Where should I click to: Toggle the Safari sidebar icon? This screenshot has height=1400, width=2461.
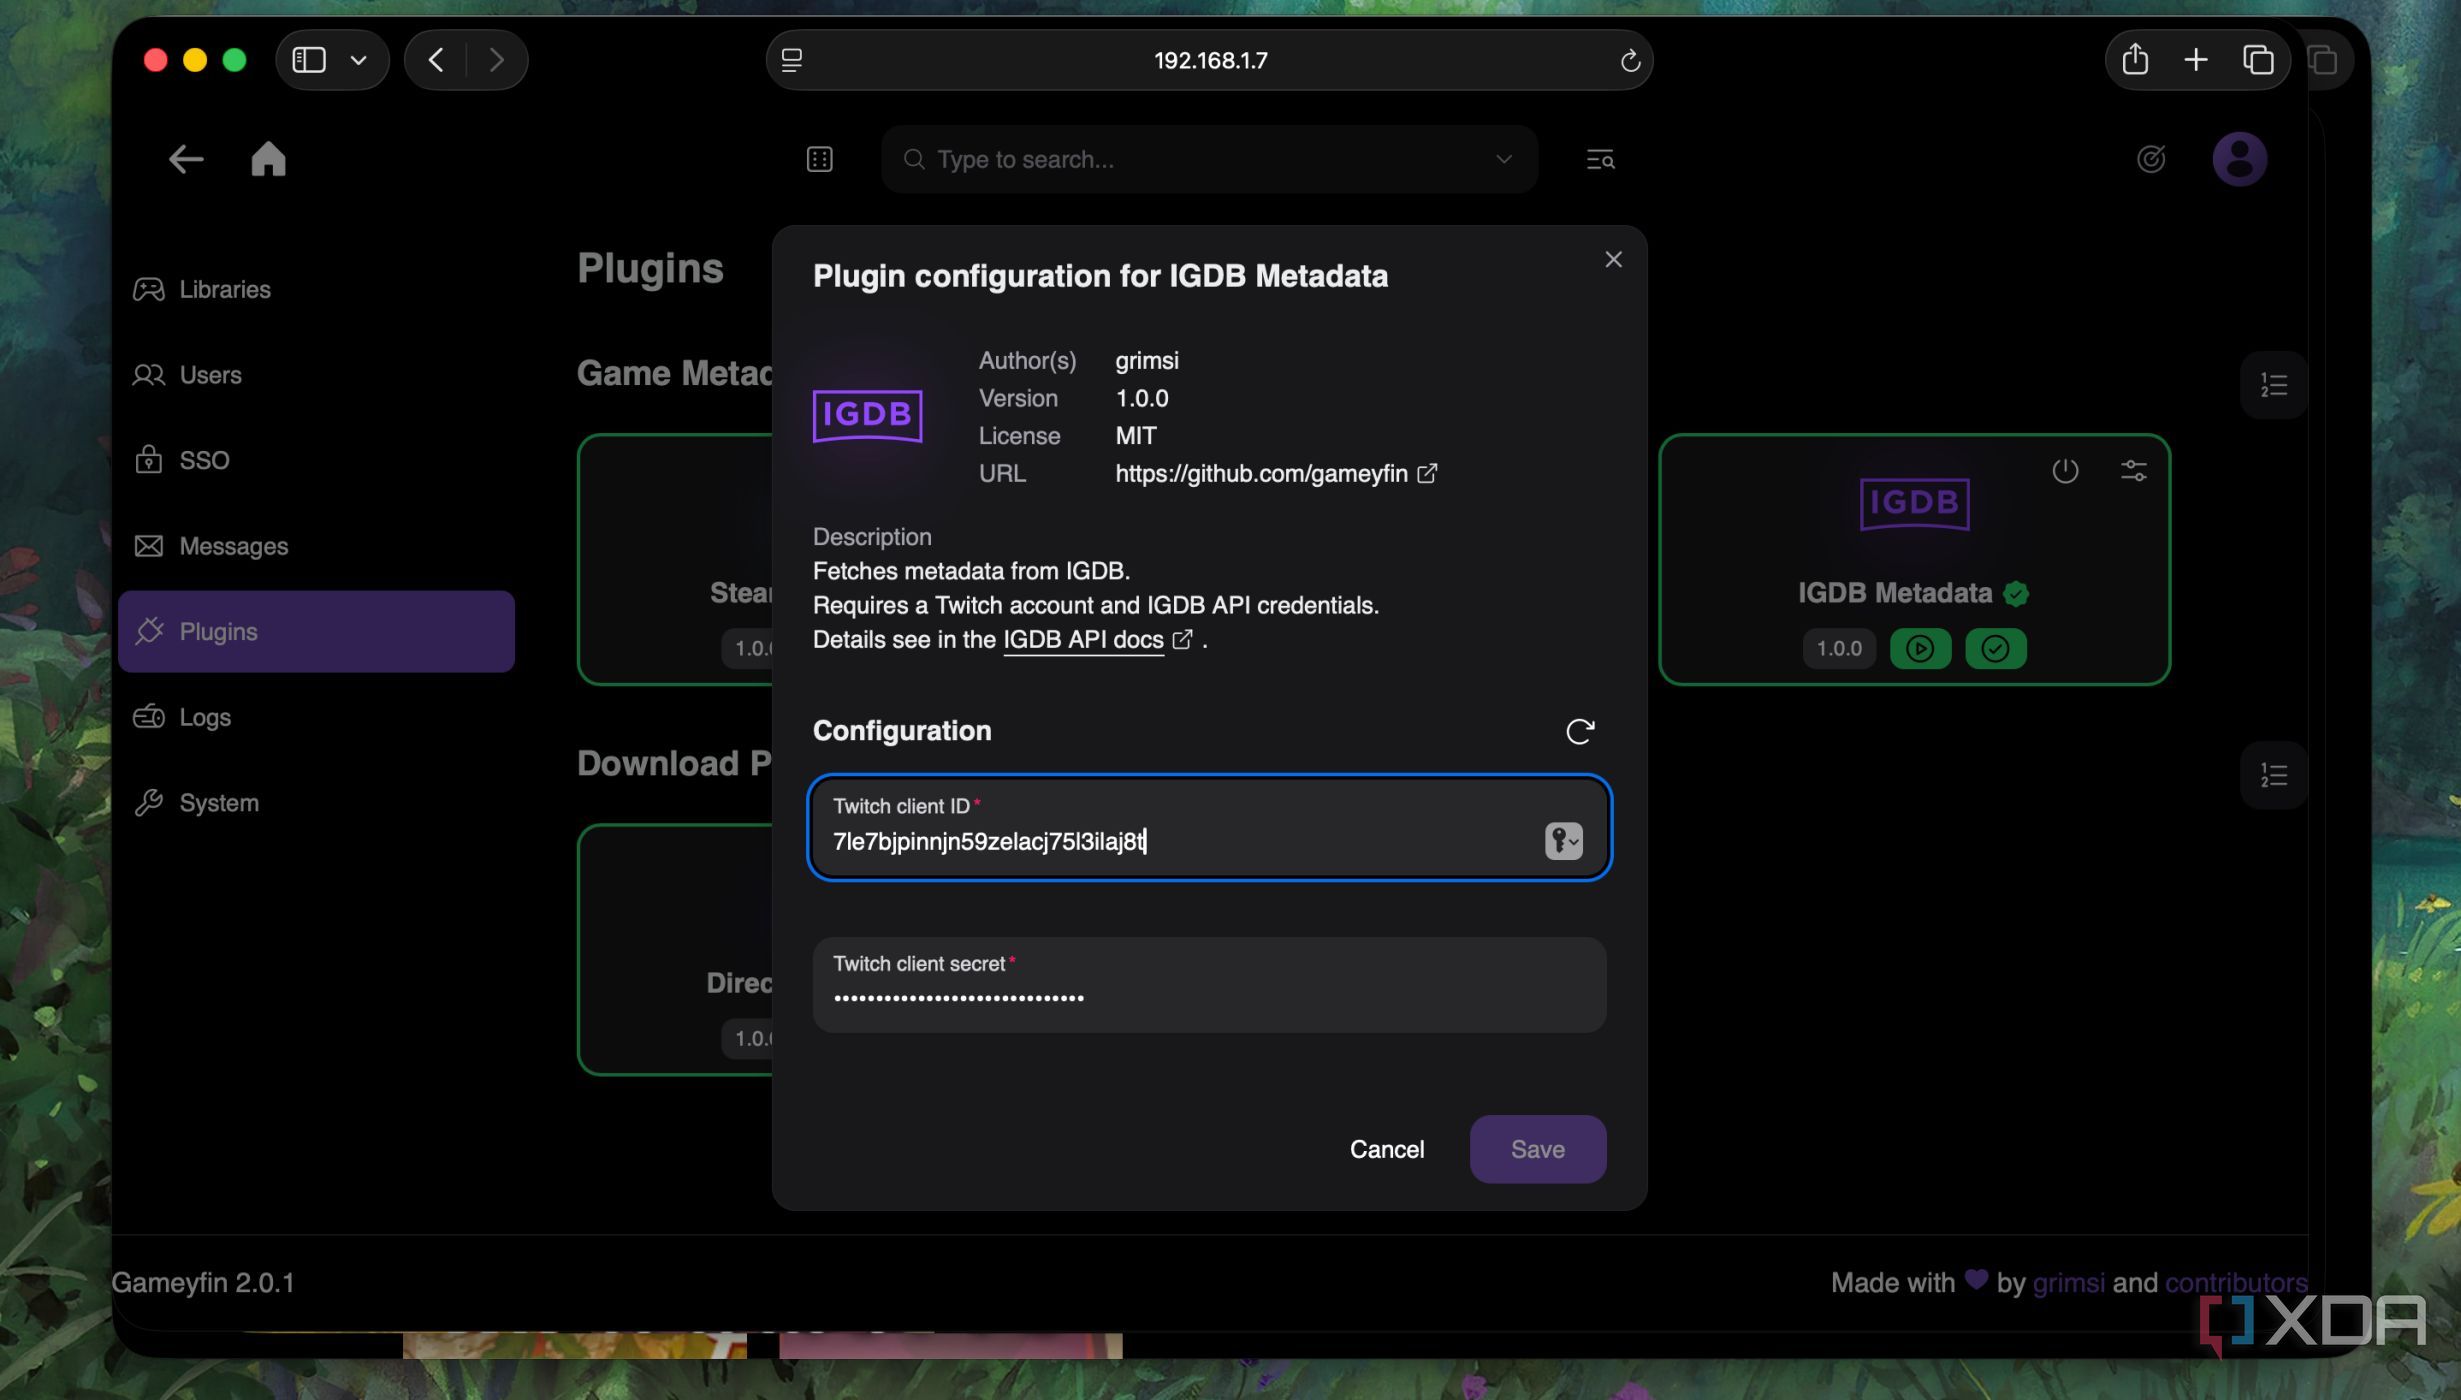(309, 60)
